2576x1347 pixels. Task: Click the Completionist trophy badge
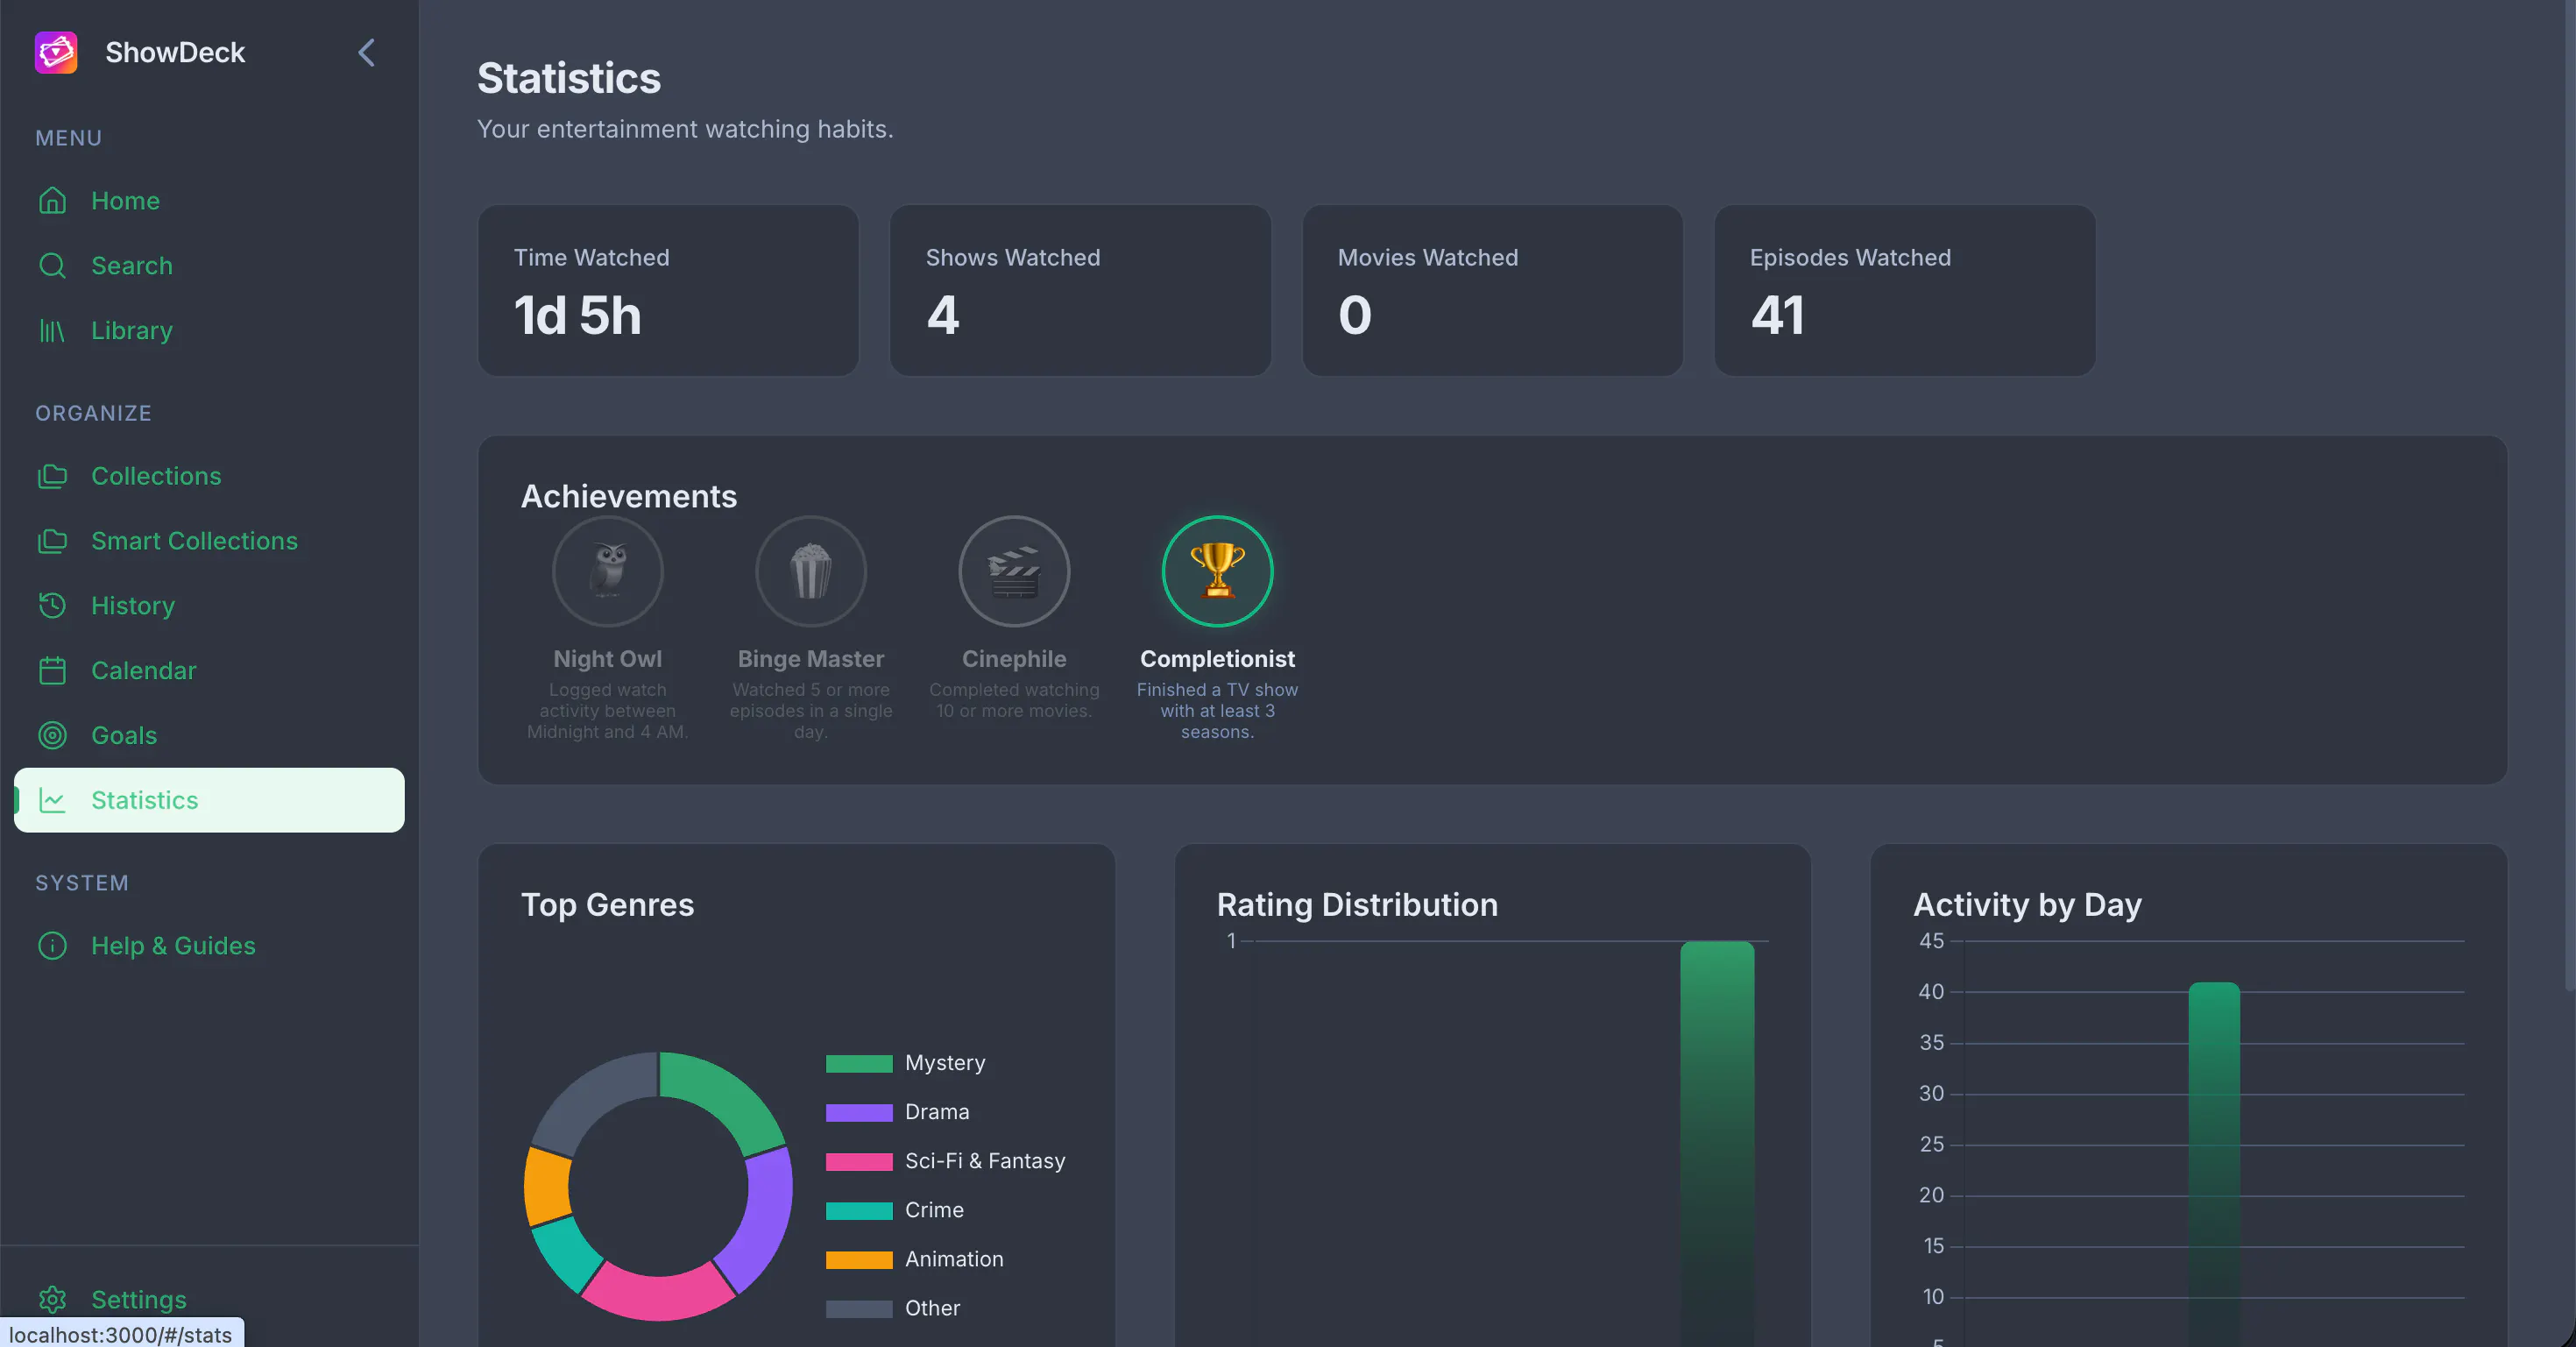tap(1217, 571)
